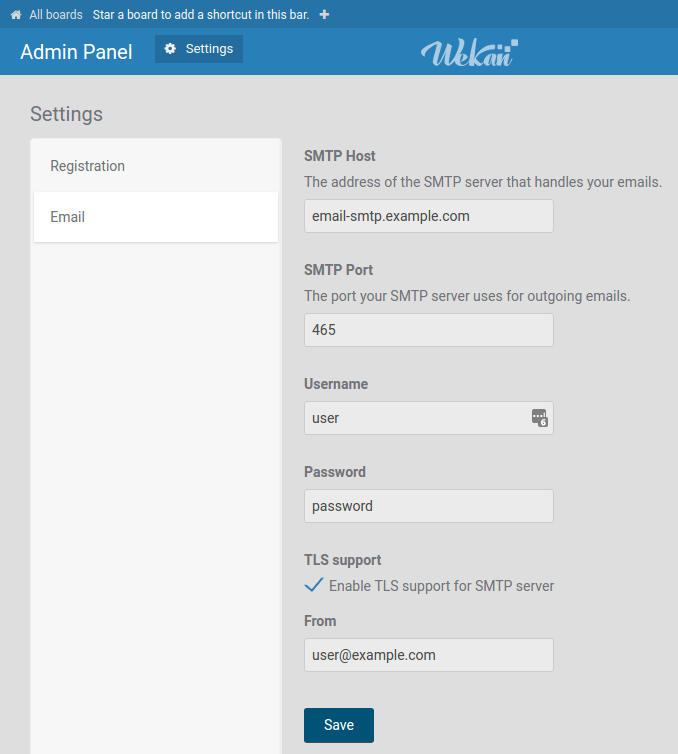Click the gear icon beside Settings
This screenshot has height=754, width=678.
pyautogui.click(x=170, y=49)
